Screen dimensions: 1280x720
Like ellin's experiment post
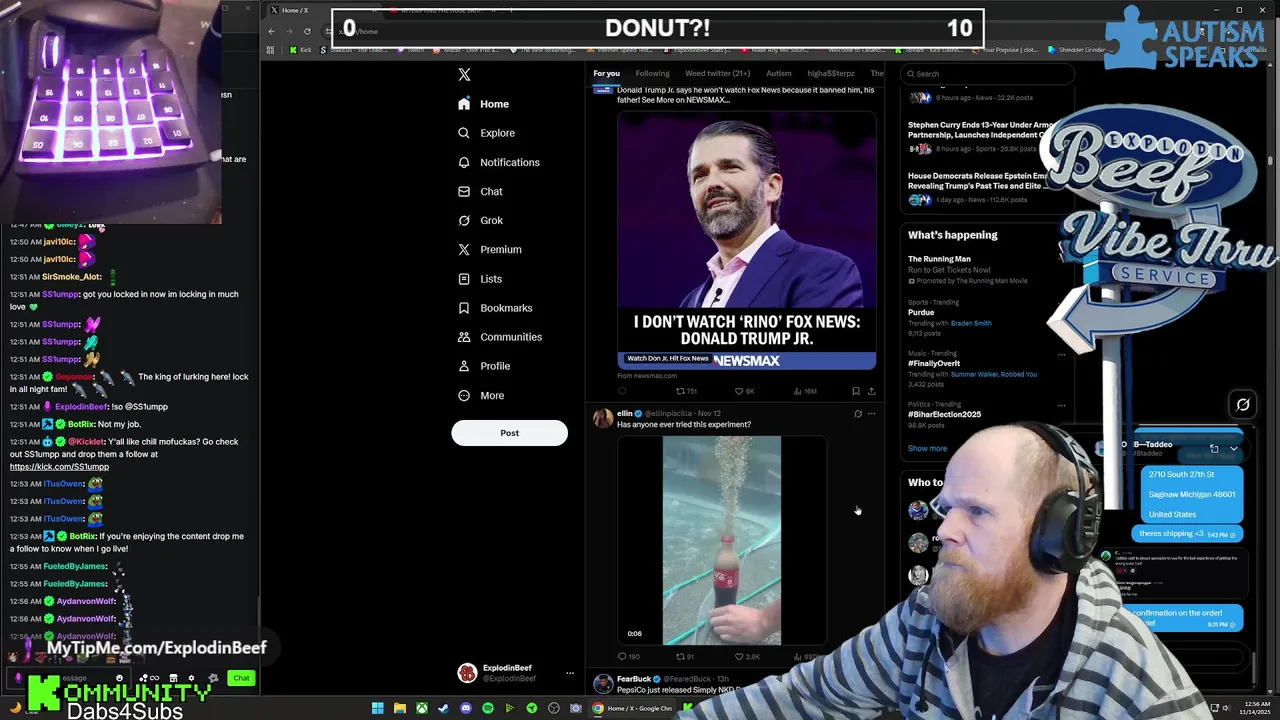coord(747,657)
